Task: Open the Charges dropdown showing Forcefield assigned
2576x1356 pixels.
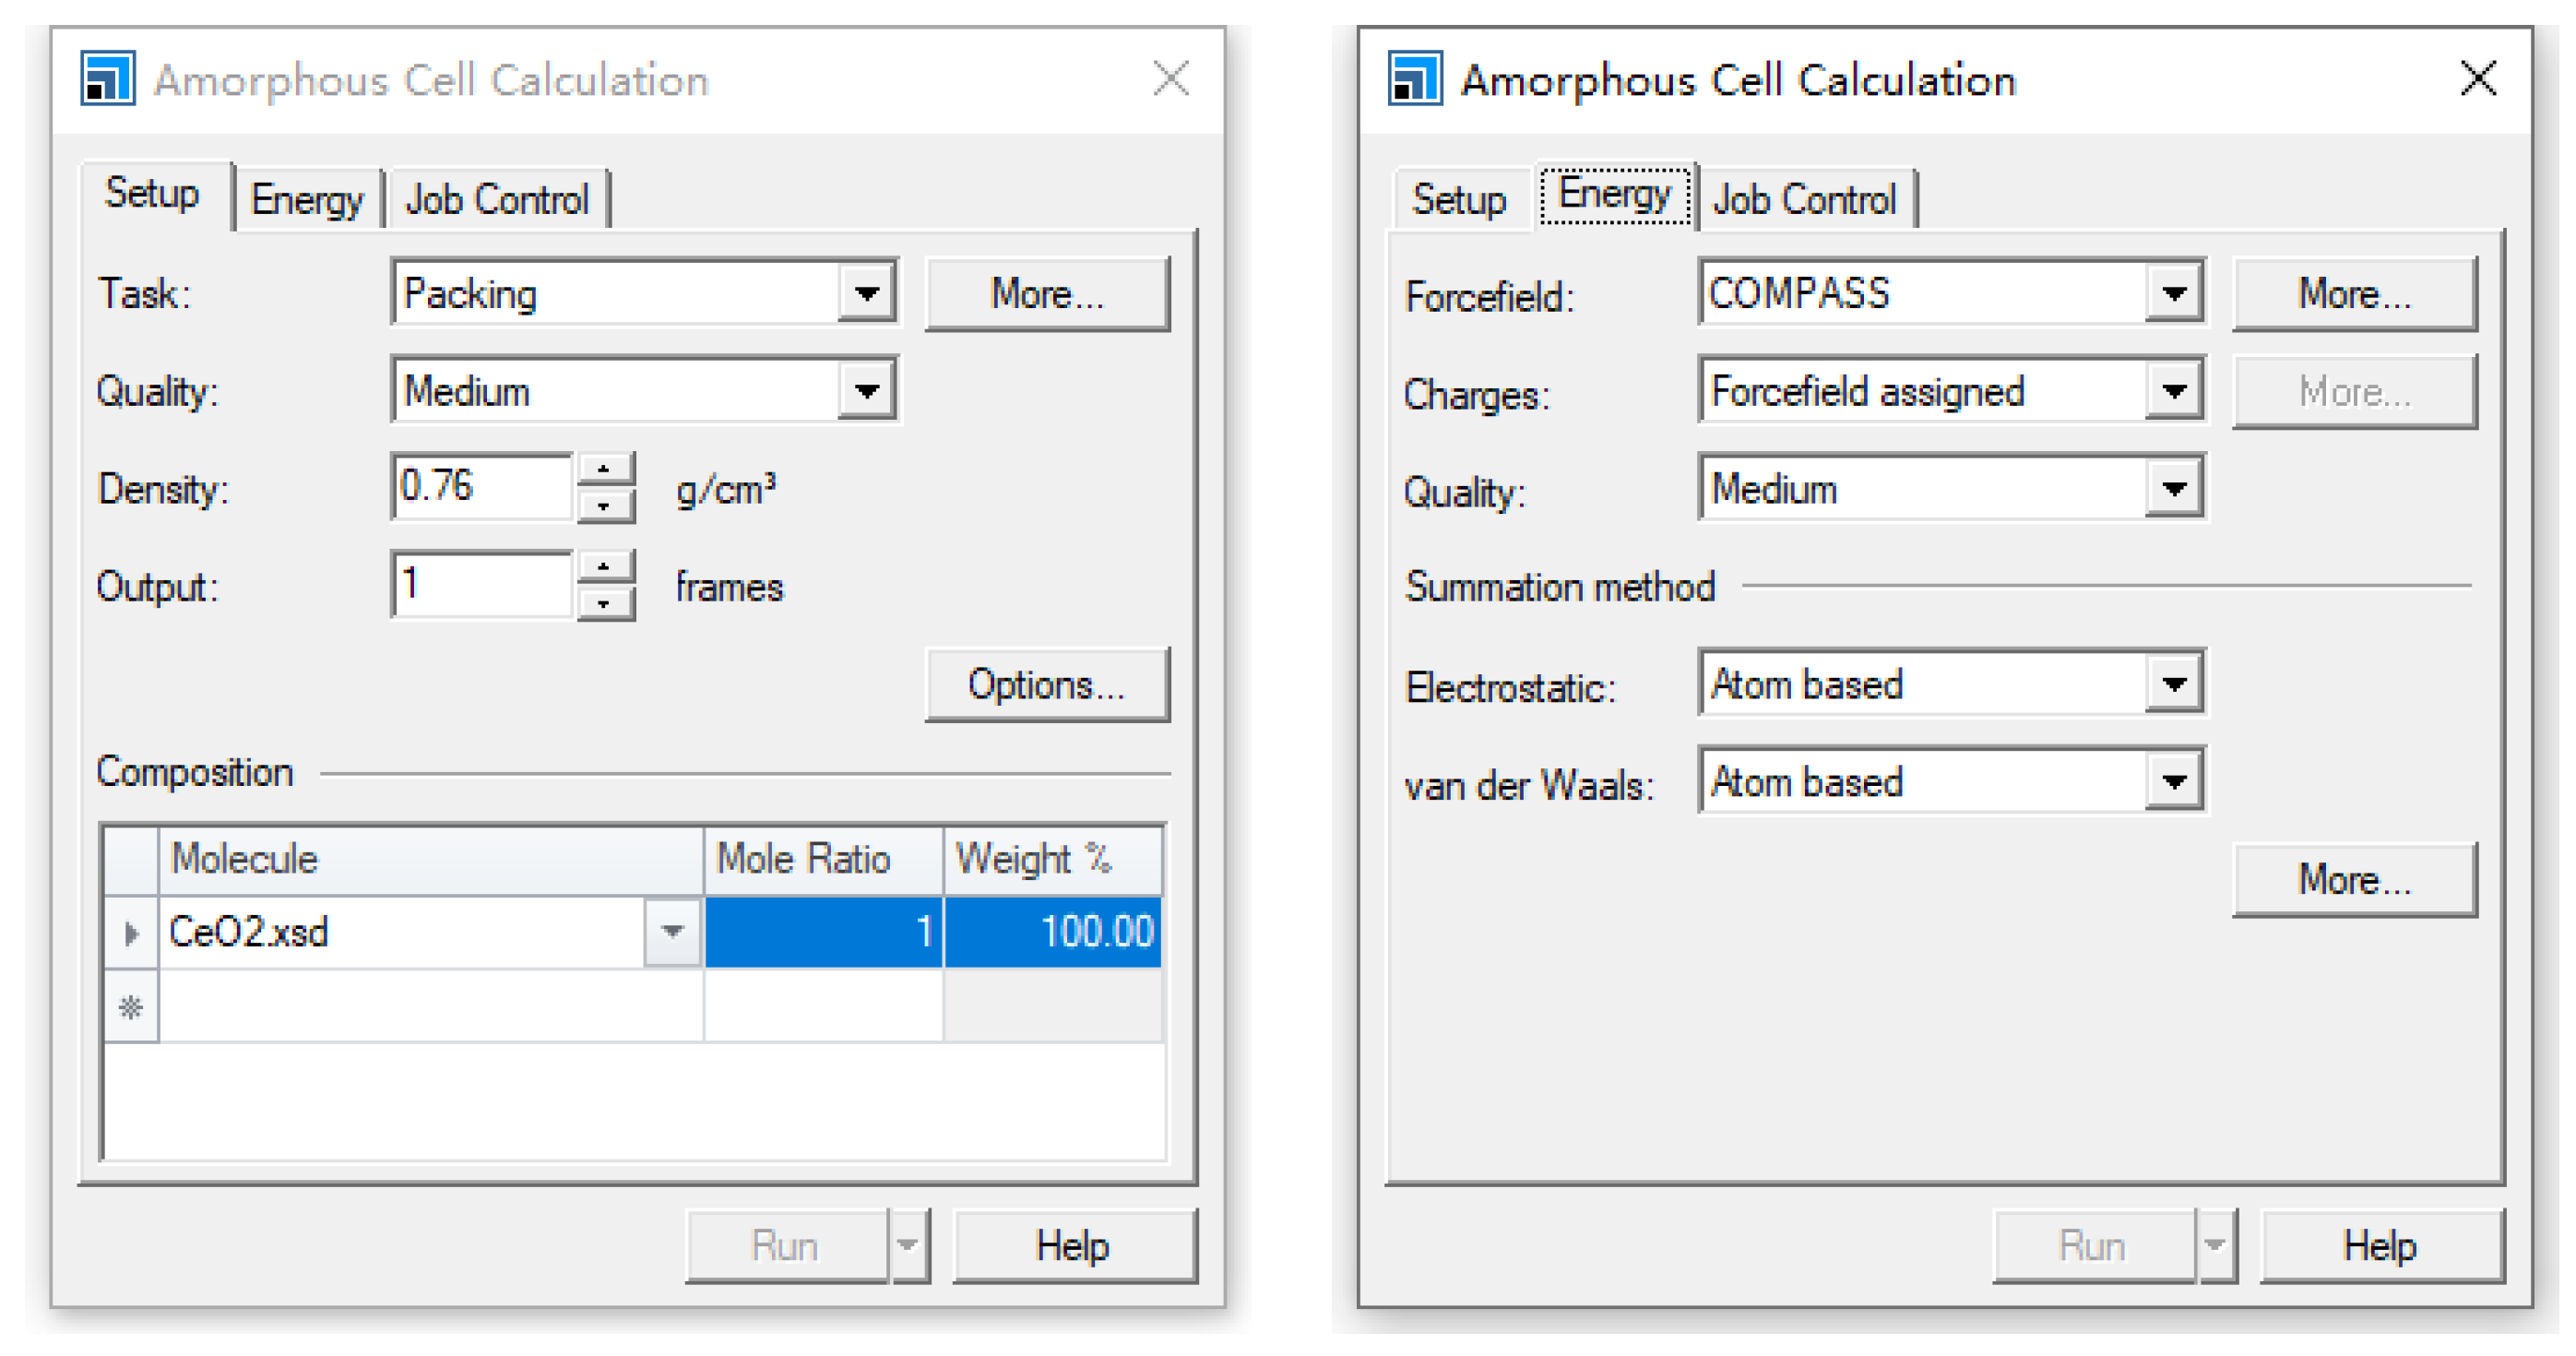Action: (x=2173, y=391)
